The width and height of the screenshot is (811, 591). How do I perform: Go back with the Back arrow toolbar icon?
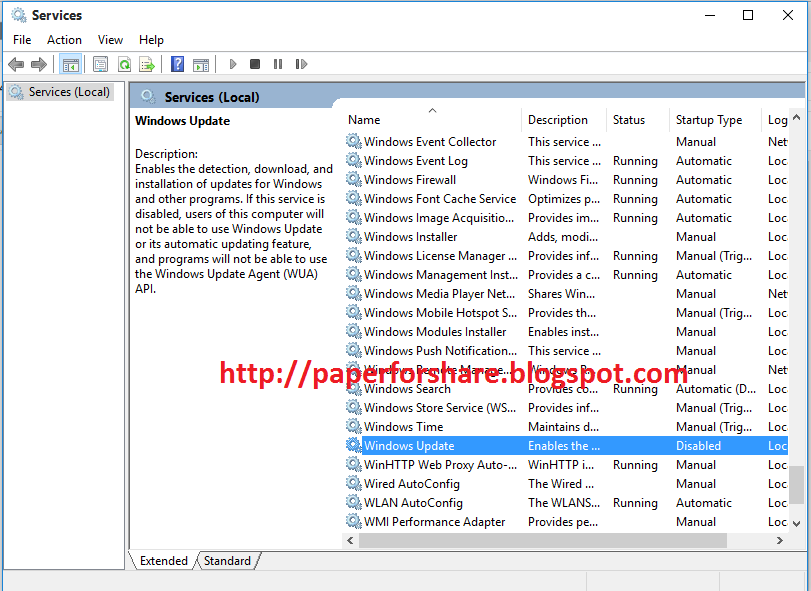[16, 64]
